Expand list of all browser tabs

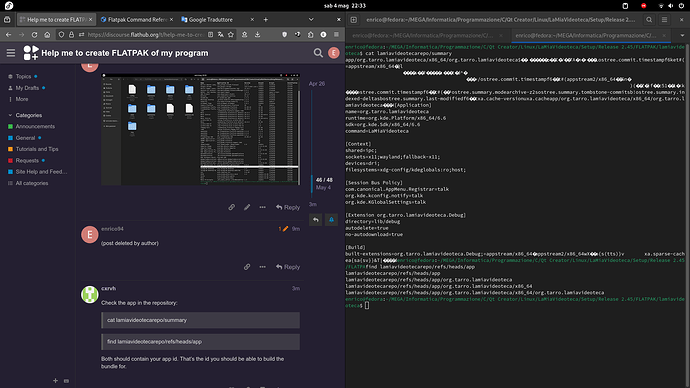[x=311, y=20]
